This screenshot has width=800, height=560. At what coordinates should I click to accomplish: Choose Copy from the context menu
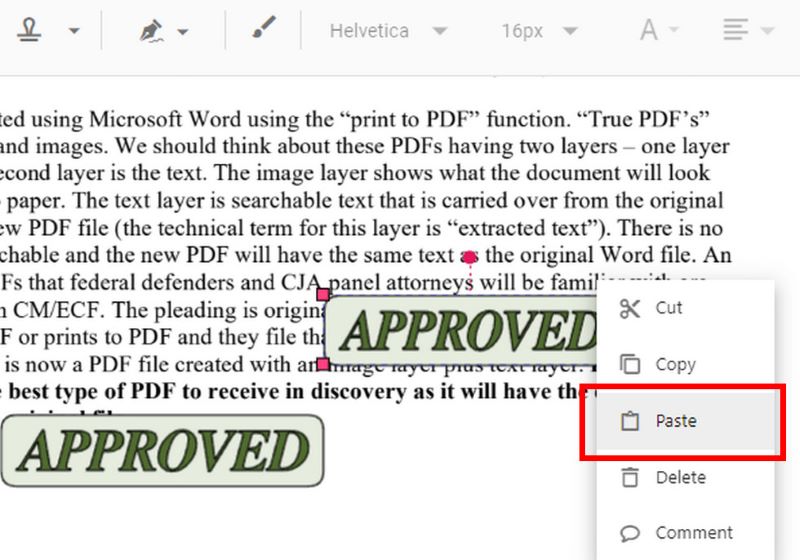[x=686, y=364]
